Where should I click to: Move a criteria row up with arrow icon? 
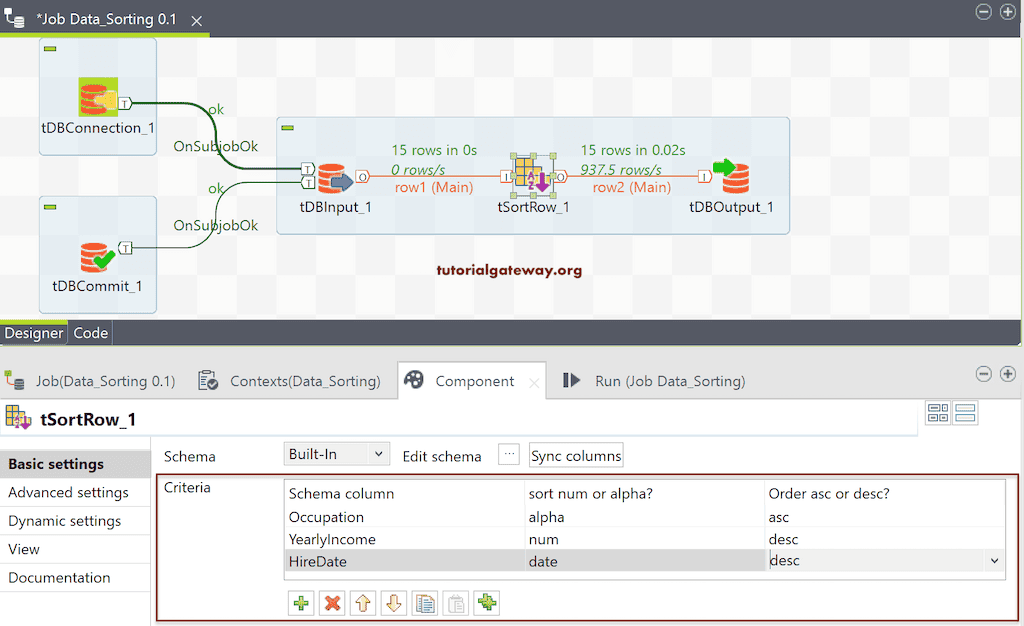coord(362,603)
